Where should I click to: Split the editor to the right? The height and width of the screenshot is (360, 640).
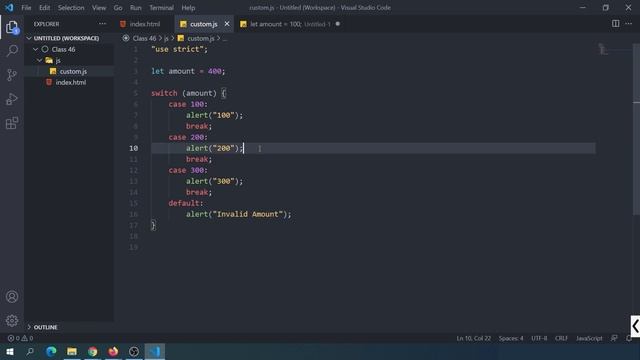[x=616, y=24]
